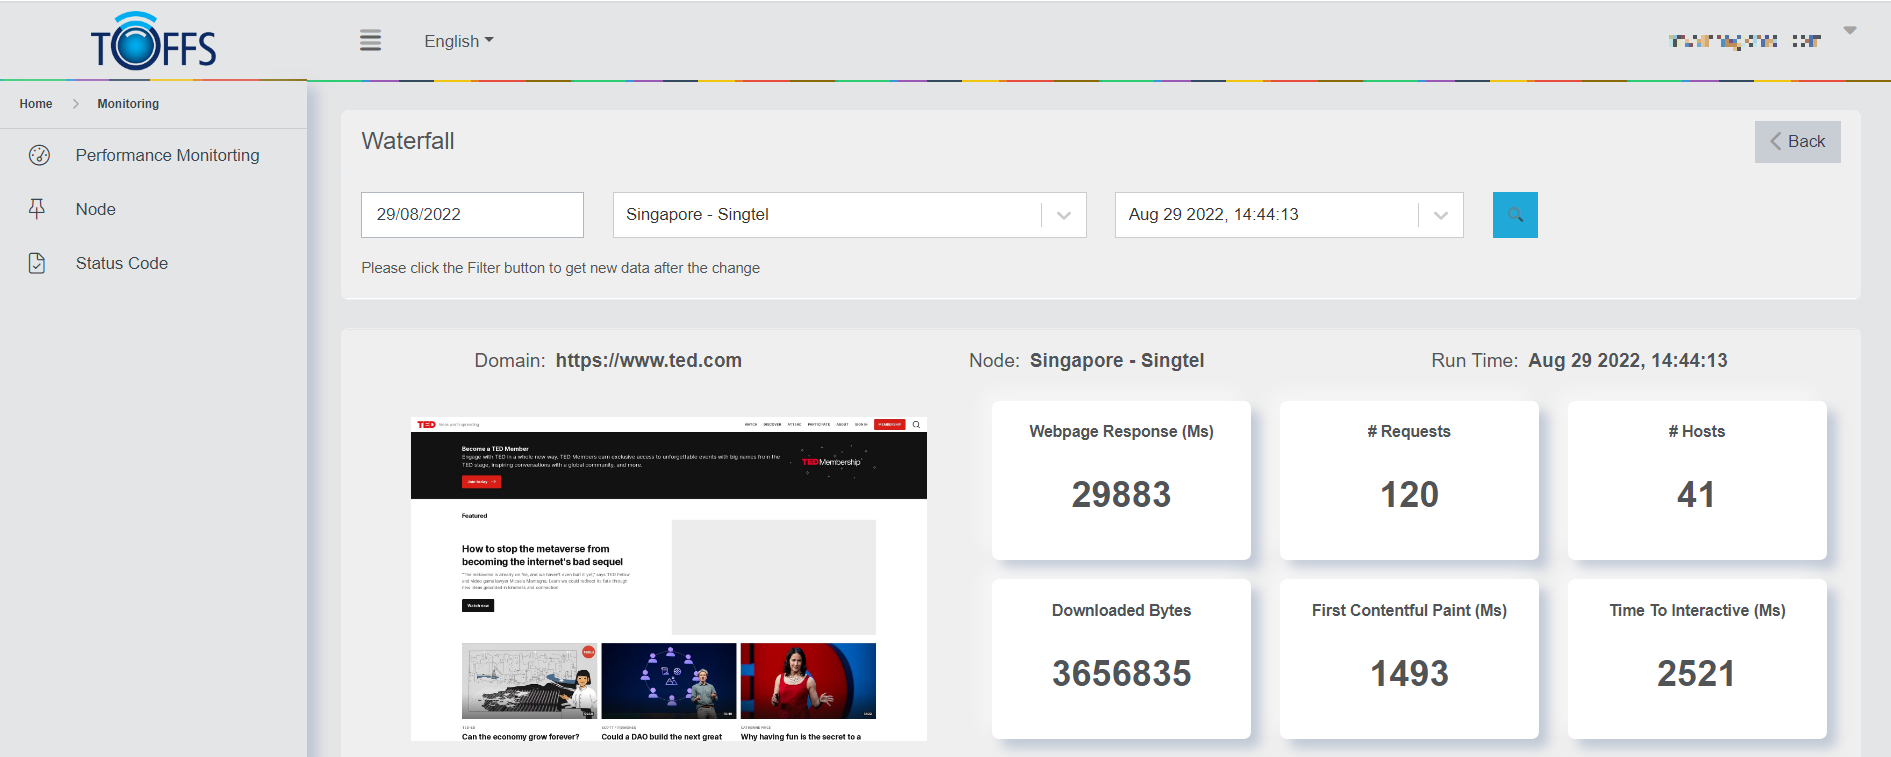Click the ted.com page screenshot thumbnail

click(668, 578)
